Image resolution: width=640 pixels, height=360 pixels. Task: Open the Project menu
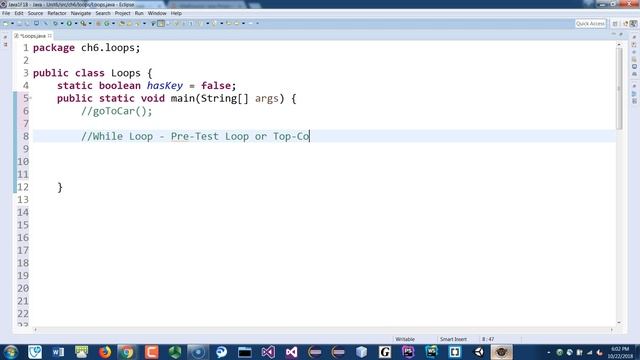click(122, 13)
